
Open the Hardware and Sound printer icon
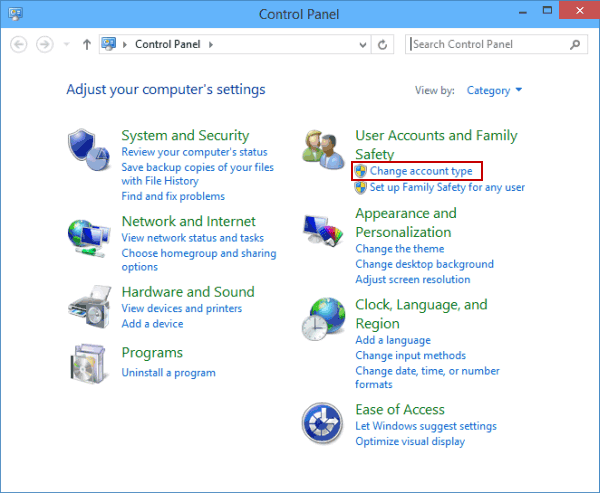[90, 307]
